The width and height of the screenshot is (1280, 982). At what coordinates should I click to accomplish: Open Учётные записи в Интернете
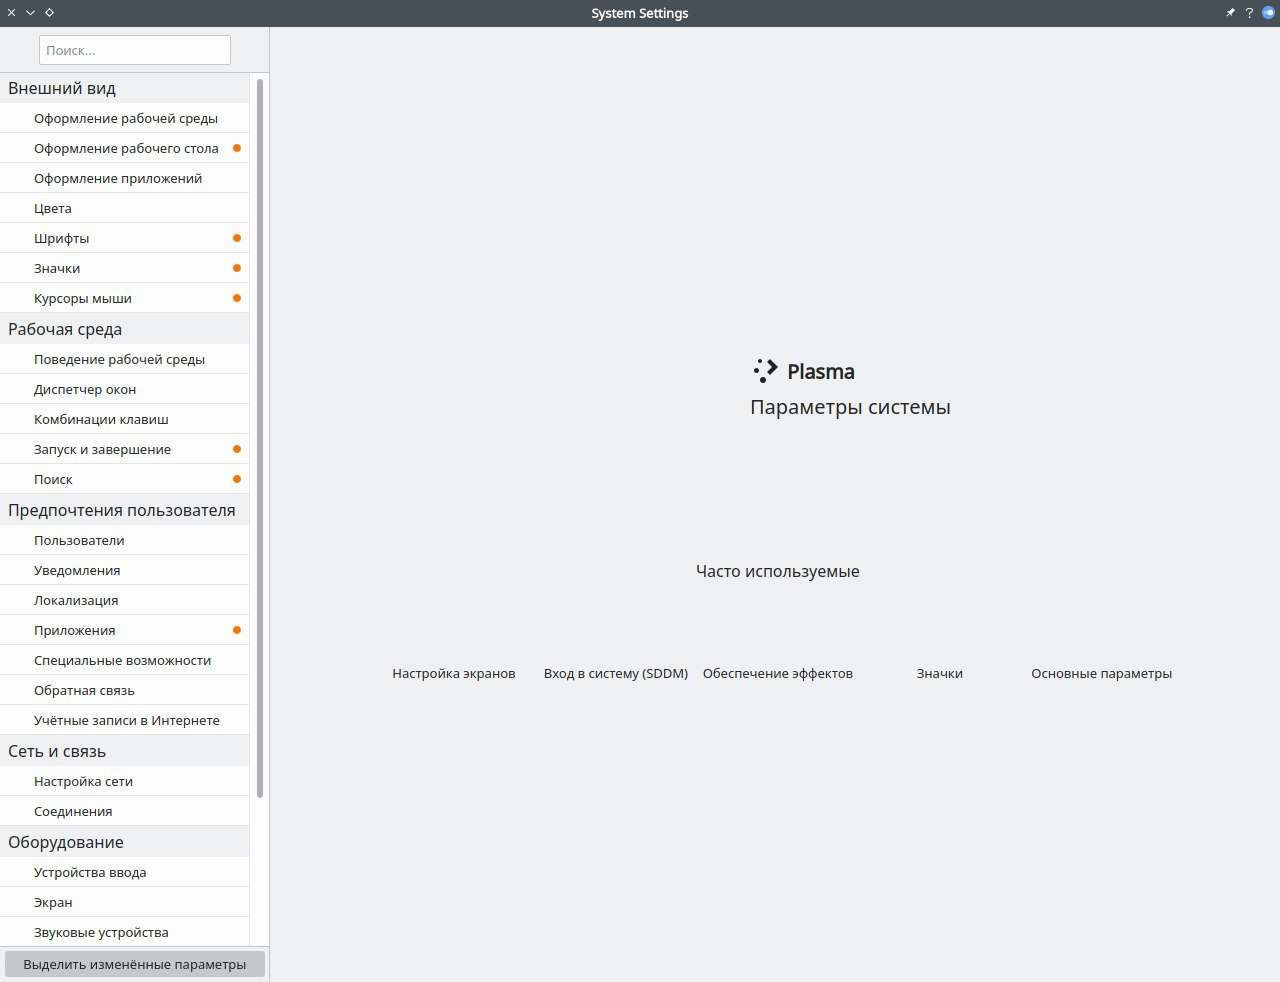[125, 720]
